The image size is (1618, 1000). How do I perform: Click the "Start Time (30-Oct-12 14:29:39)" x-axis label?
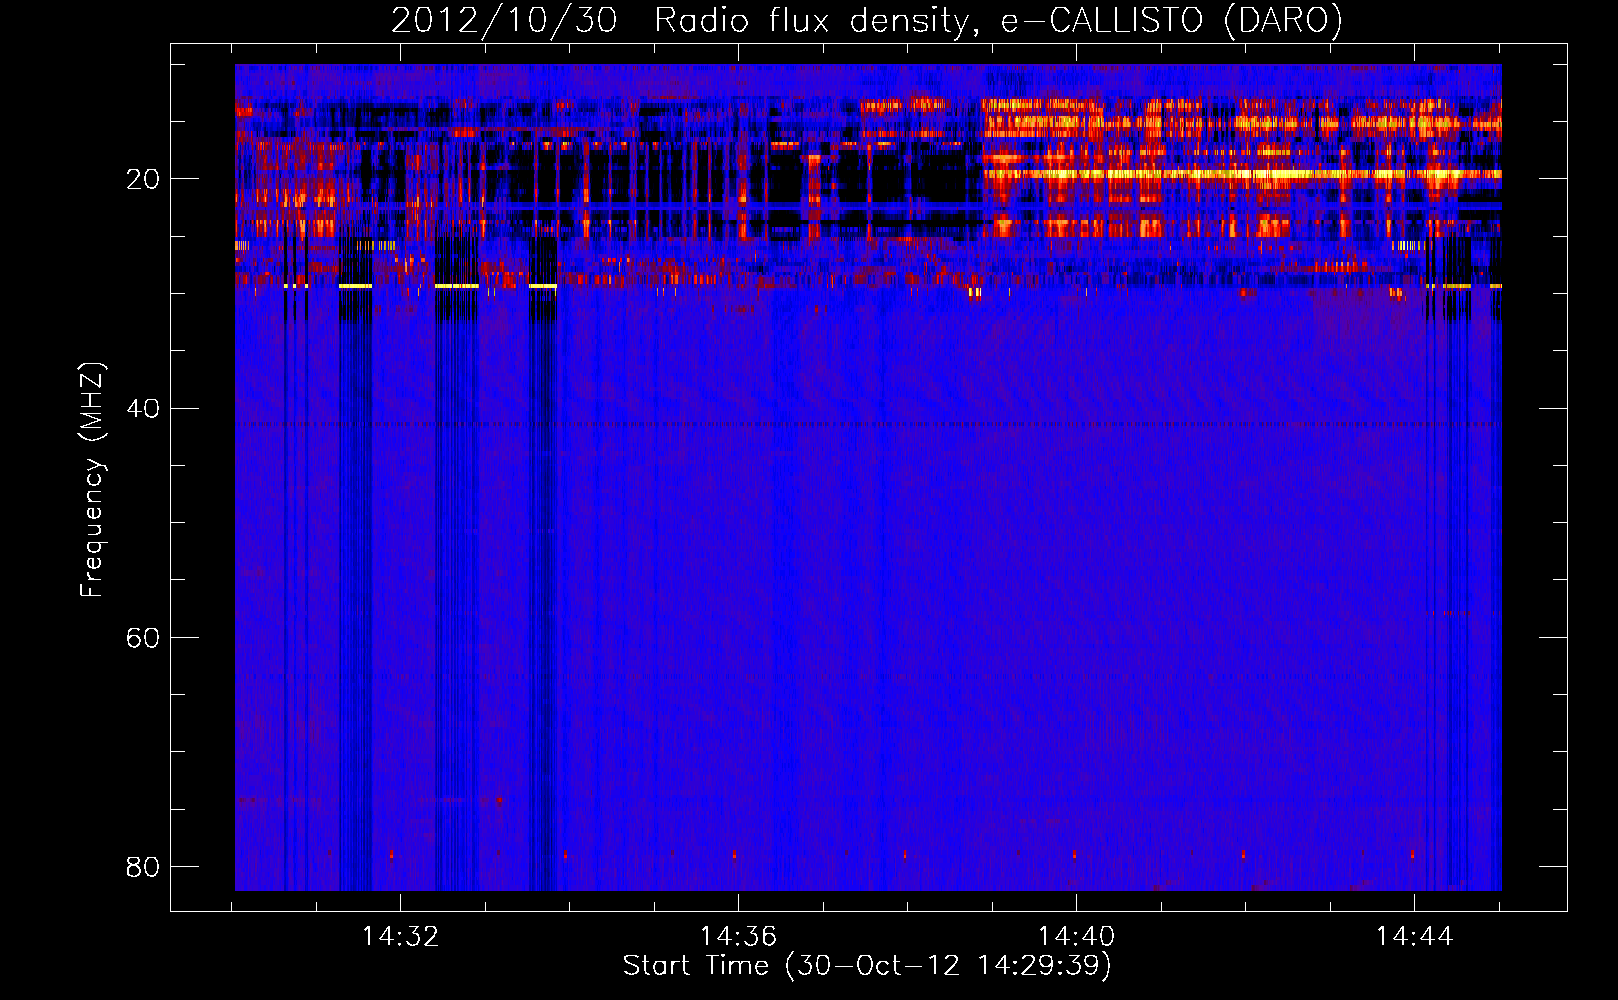click(867, 966)
